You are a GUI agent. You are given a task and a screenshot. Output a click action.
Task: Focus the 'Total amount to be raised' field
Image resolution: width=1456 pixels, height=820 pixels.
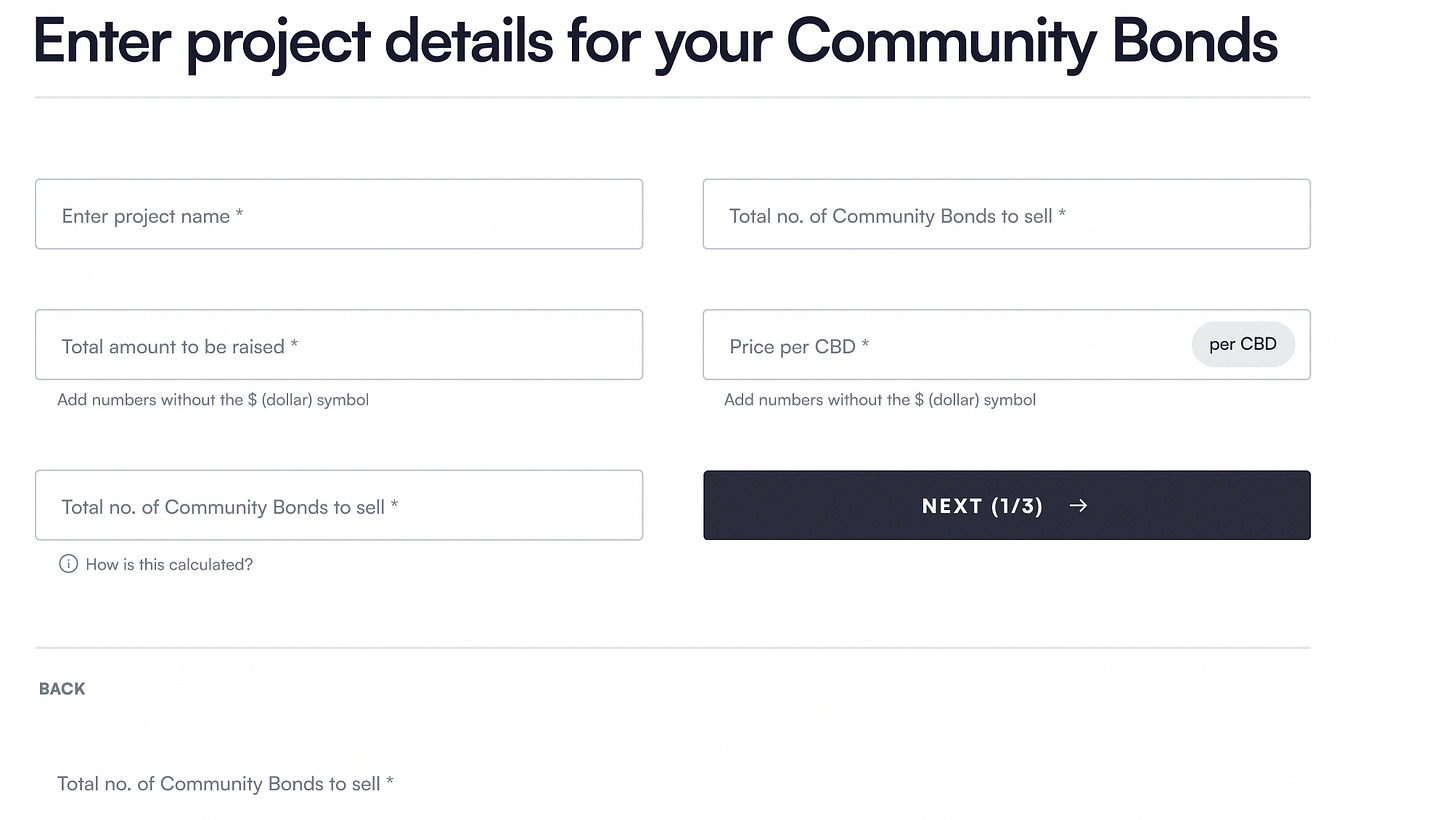[339, 345]
